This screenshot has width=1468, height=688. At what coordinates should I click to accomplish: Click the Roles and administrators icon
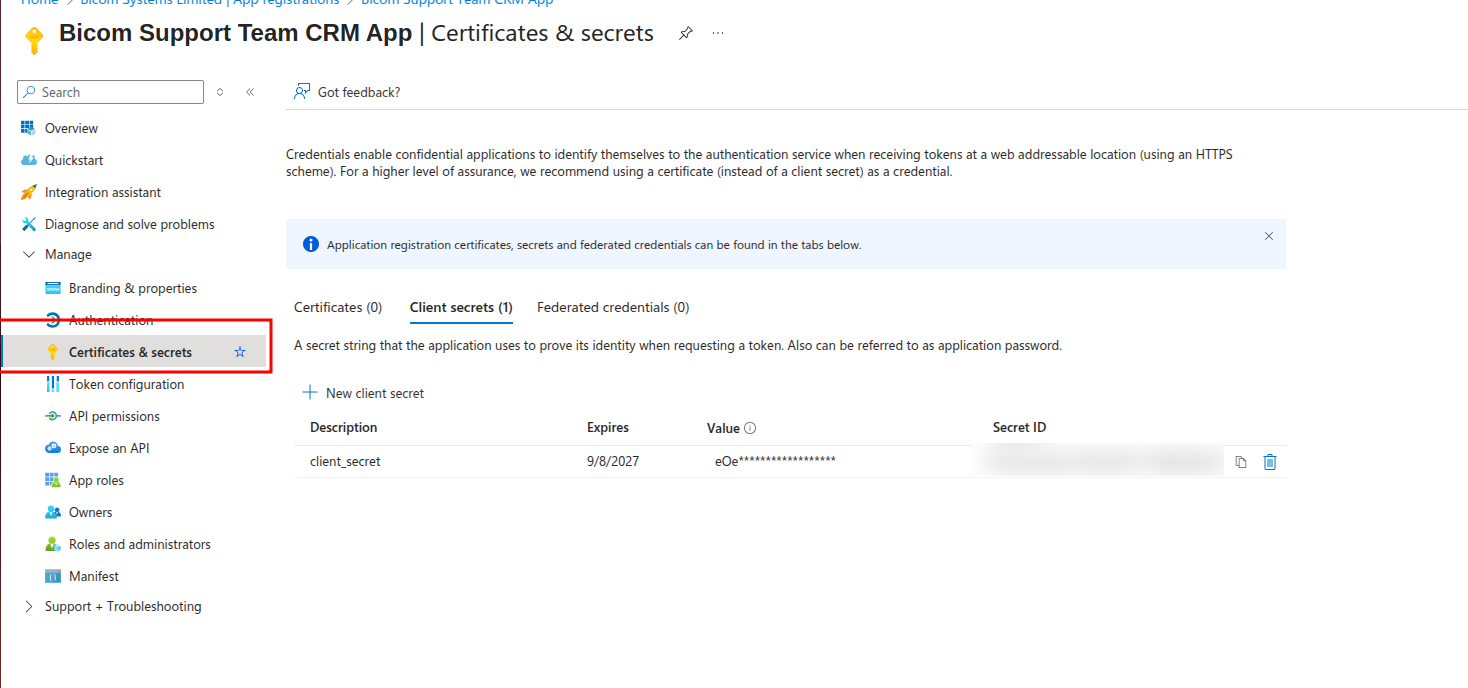53,544
